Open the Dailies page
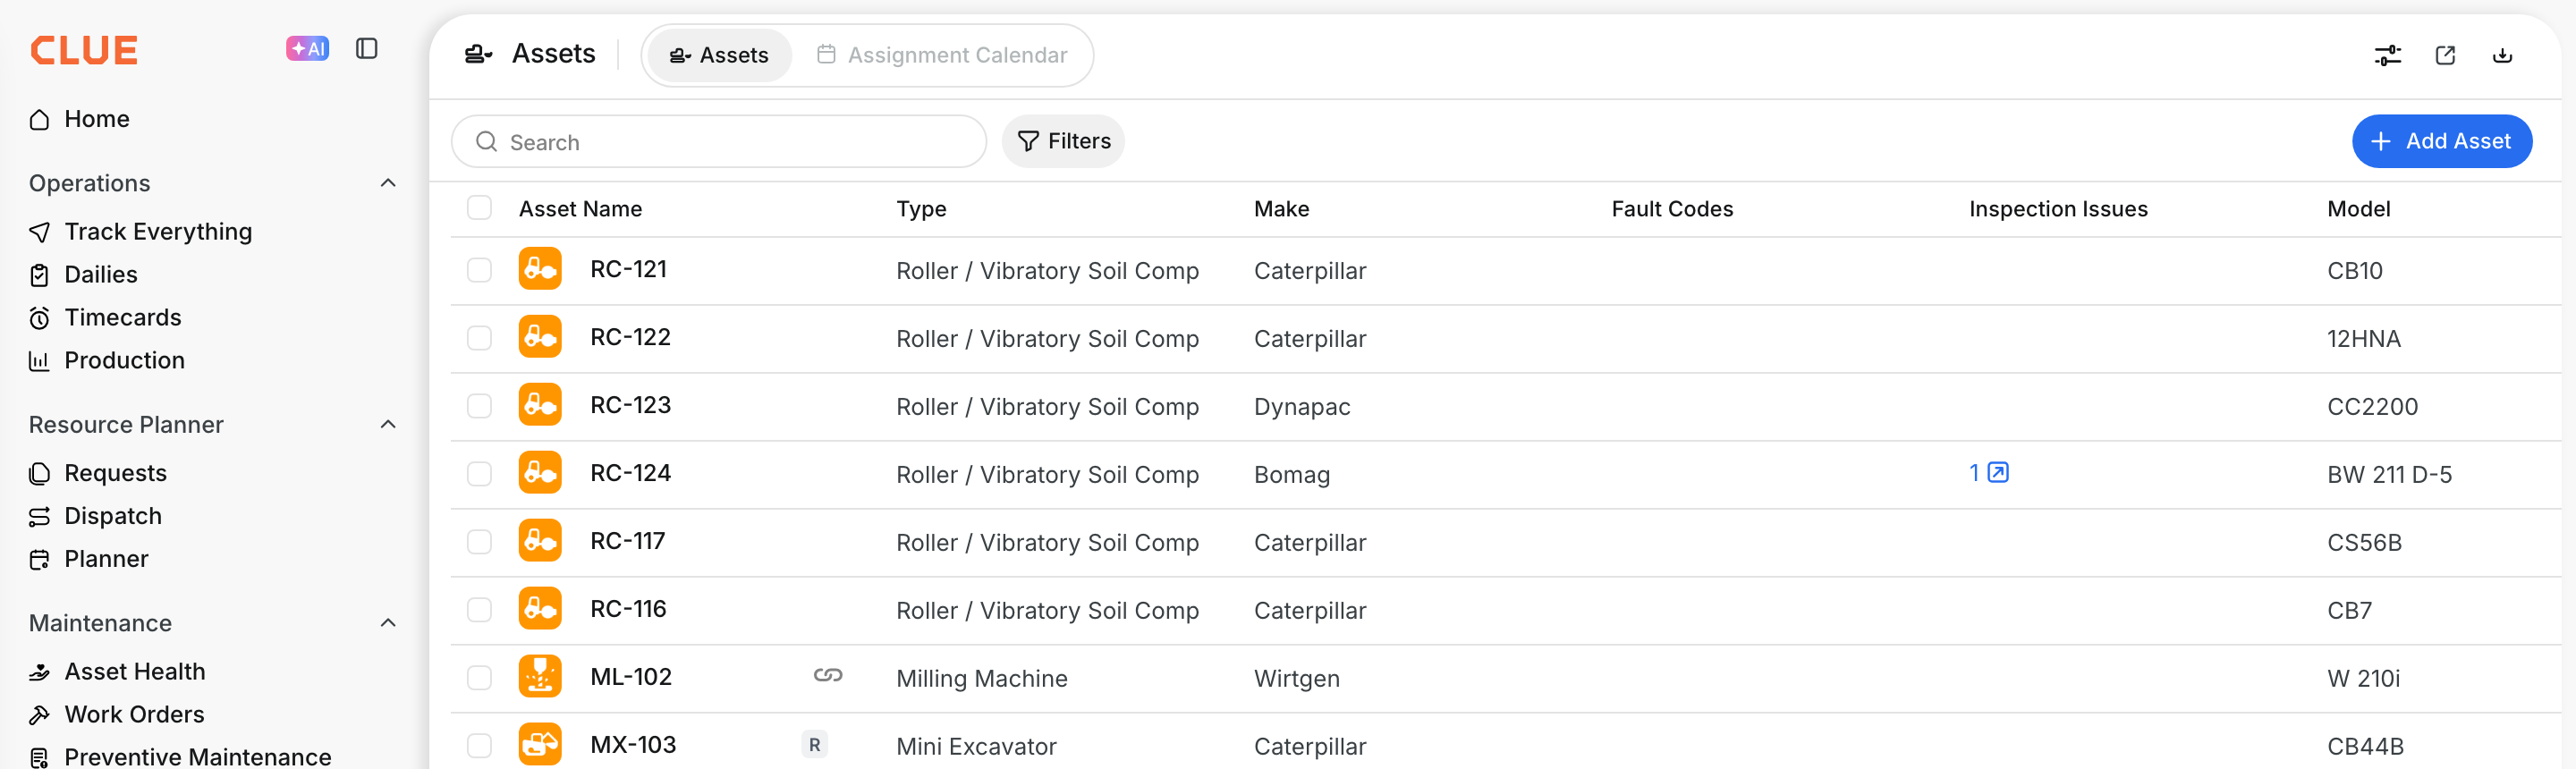 [84, 275]
